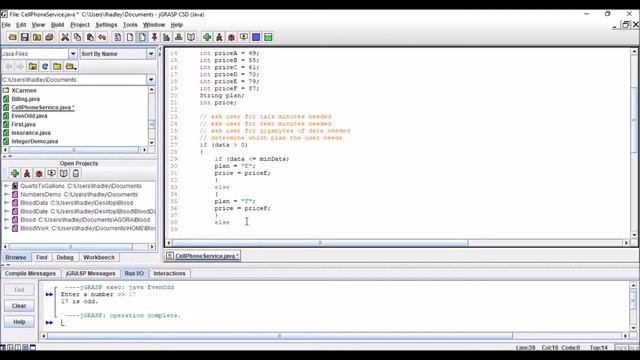The width and height of the screenshot is (640, 360).
Task: Click the End button
Action: tap(19, 290)
